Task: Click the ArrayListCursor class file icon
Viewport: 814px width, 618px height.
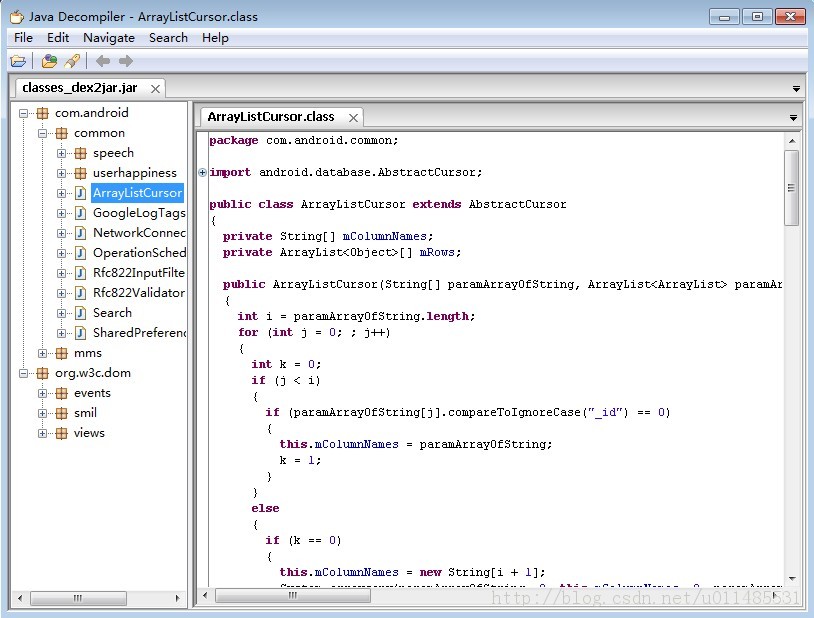Action: tap(80, 193)
